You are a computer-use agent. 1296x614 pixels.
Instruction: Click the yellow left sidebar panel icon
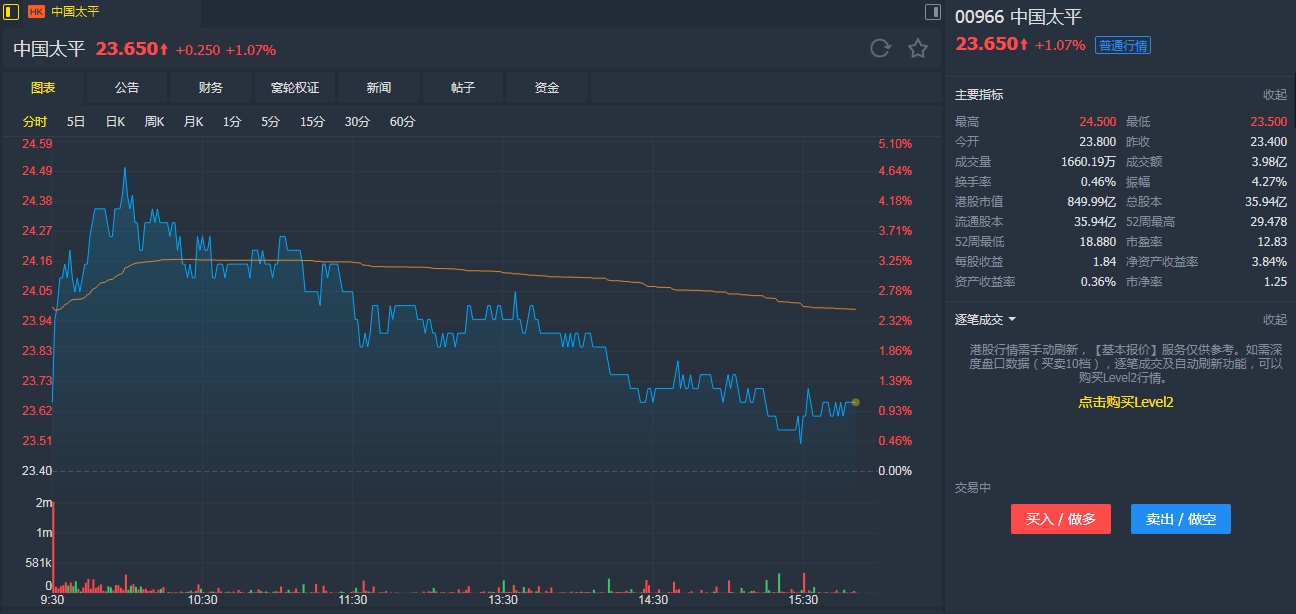click(11, 12)
